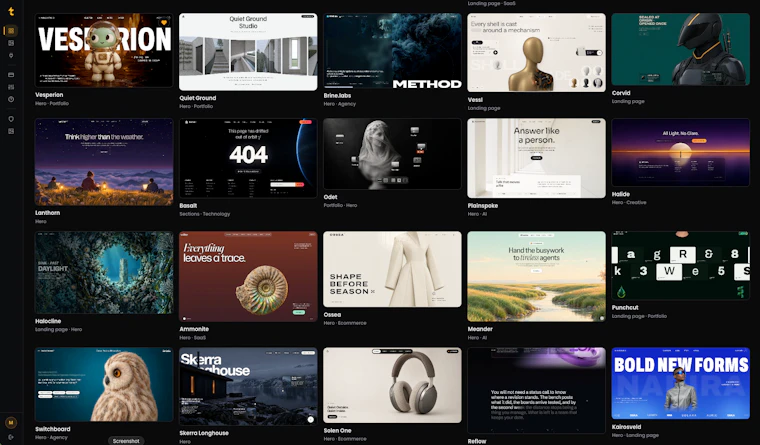The image size is (760, 445).
Task: Open the Plainspoke 'Answer like a person' thumbnail
Action: pyautogui.click(x=537, y=158)
